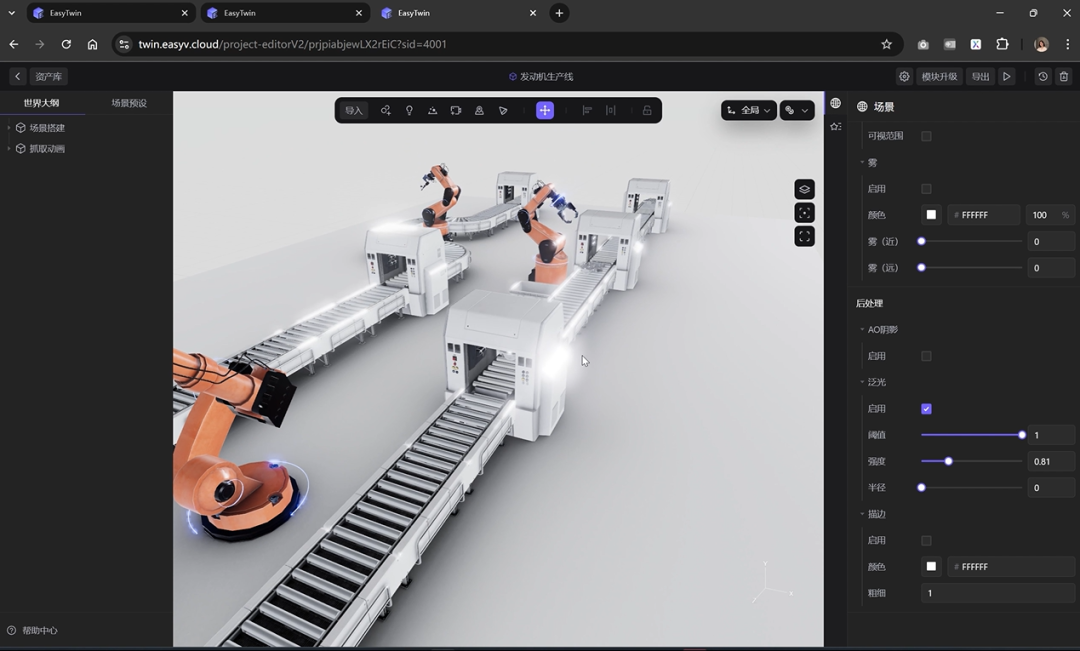1080x651 pixels.
Task: Enable the AO阴影 启用 checkbox
Action: coord(926,356)
